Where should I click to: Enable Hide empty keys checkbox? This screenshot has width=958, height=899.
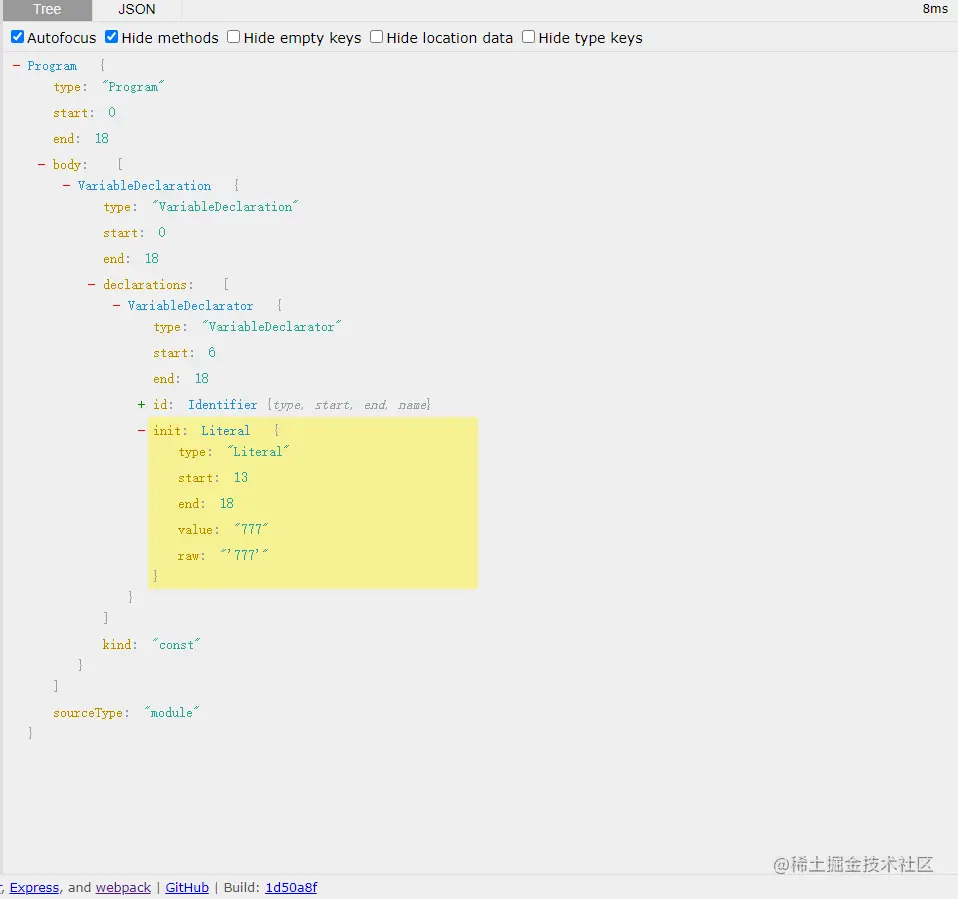click(x=233, y=37)
